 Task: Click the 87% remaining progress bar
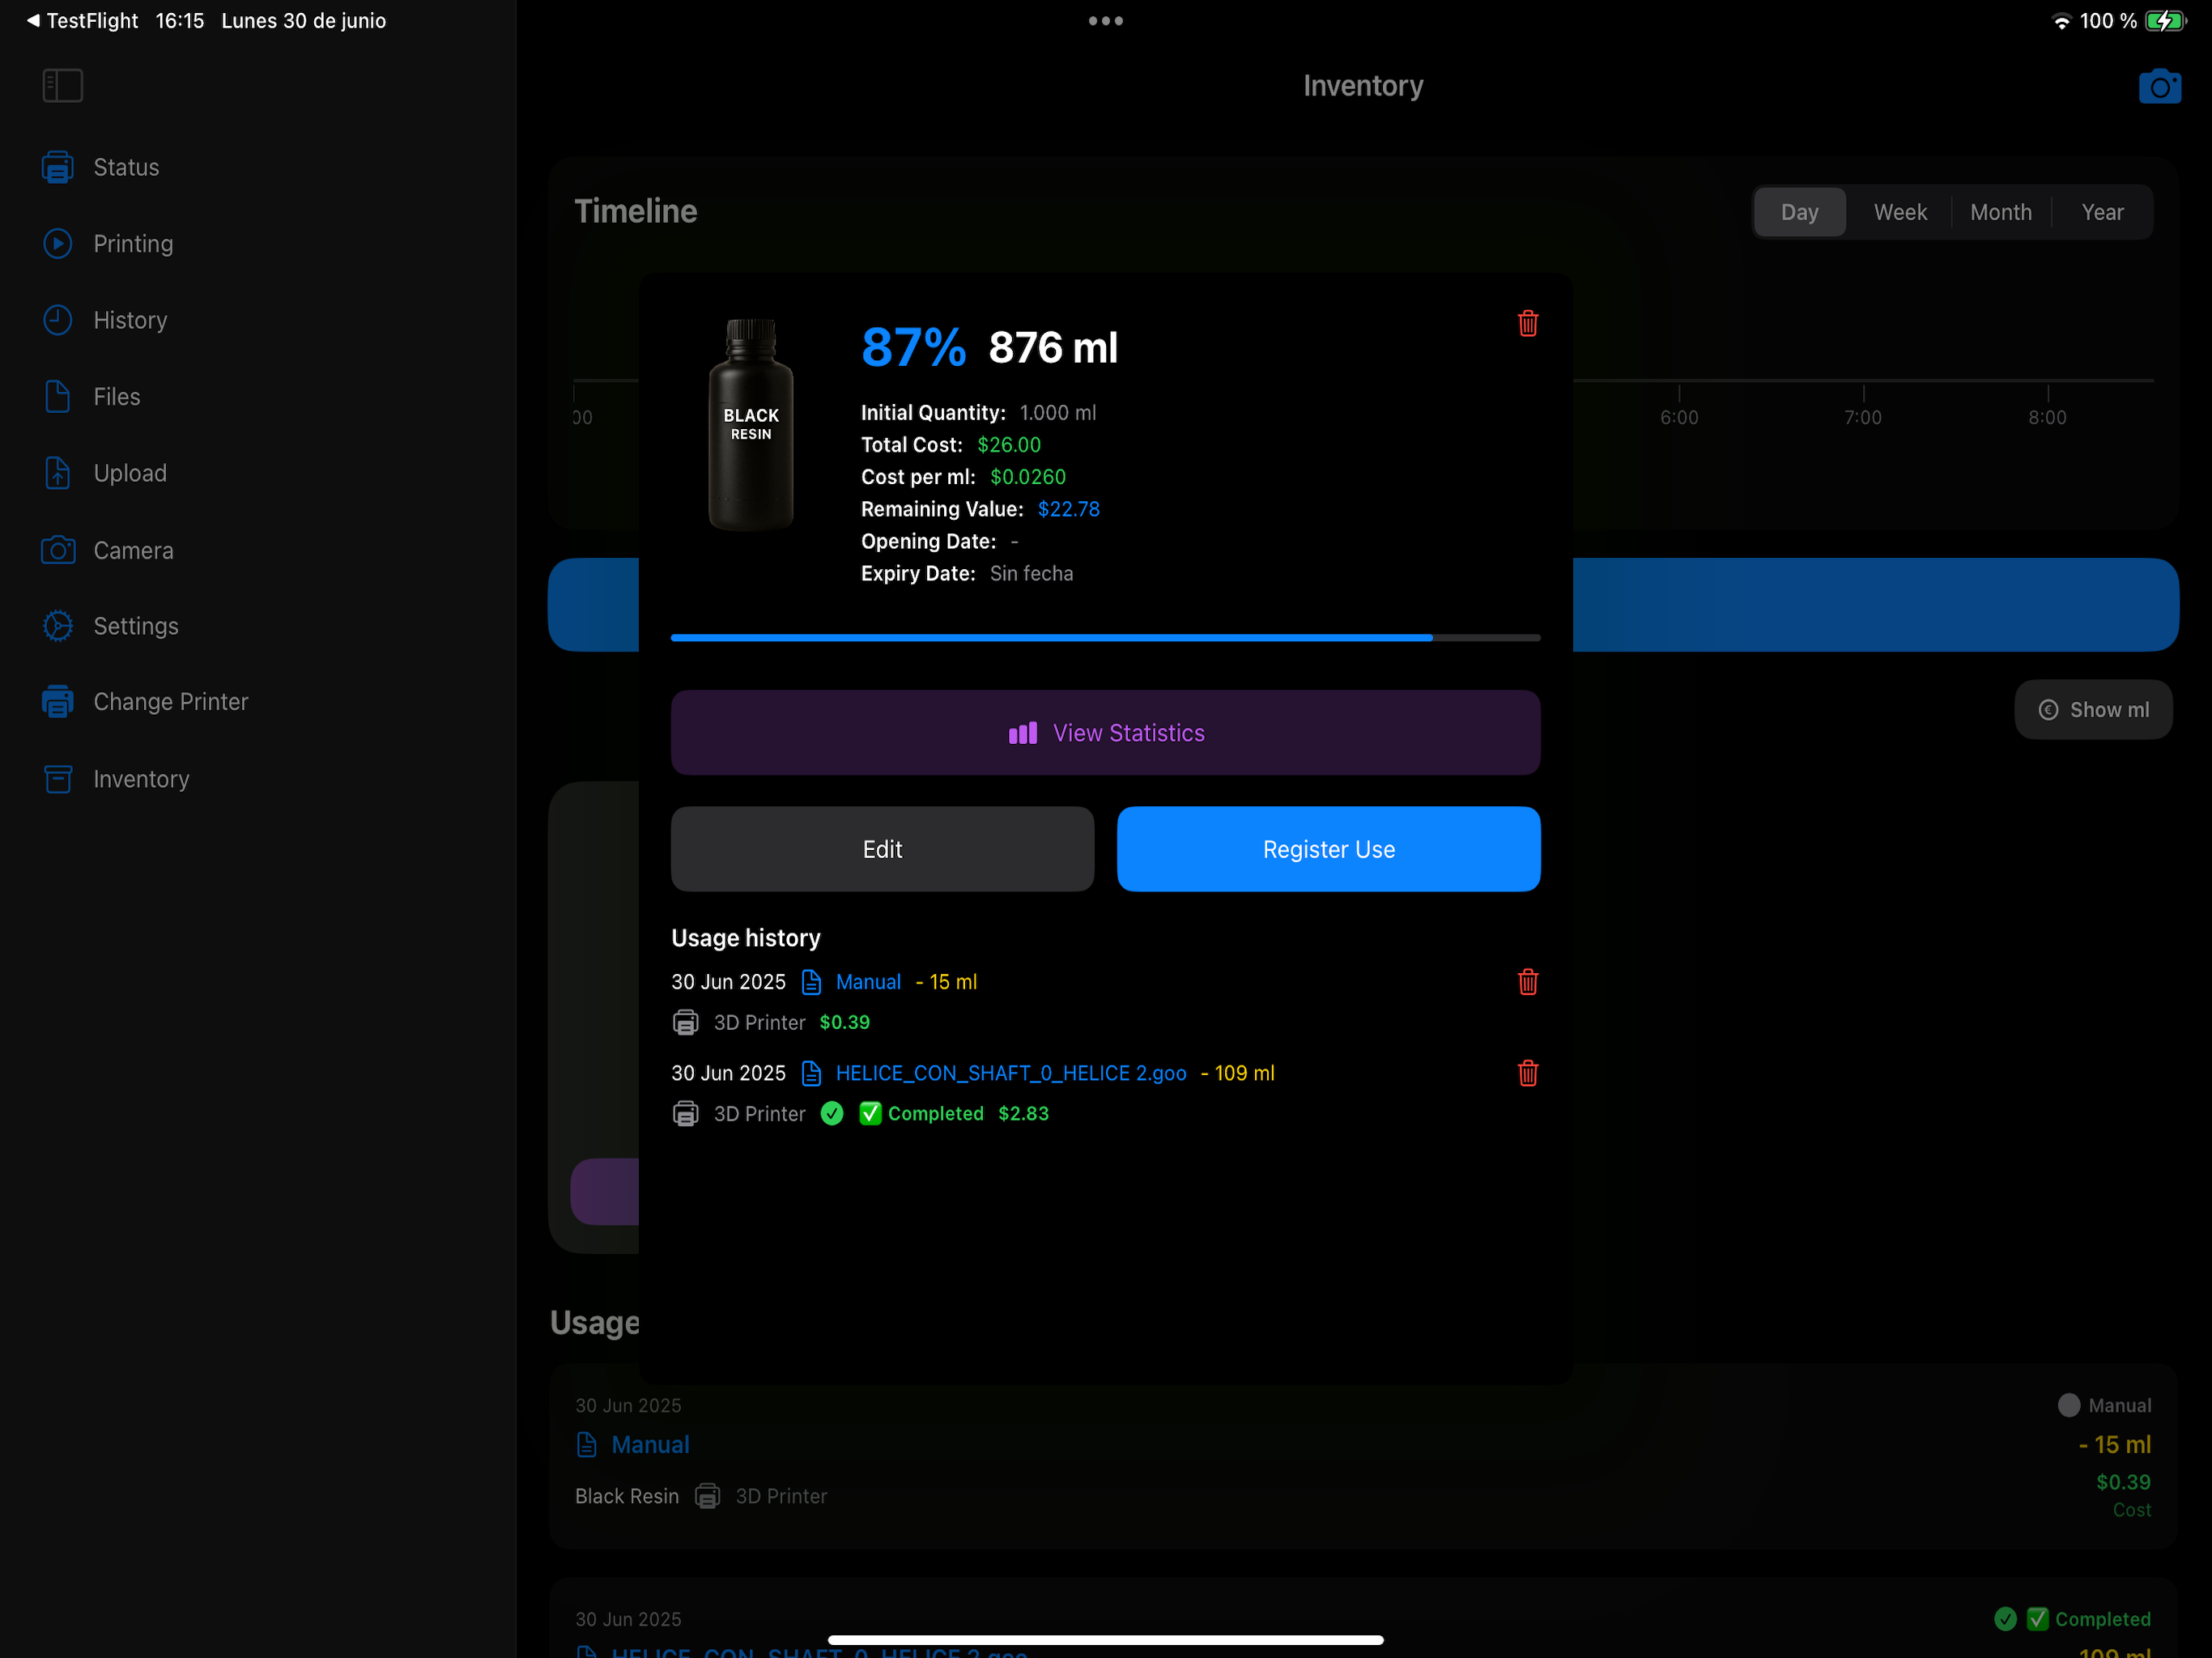click(x=1105, y=637)
